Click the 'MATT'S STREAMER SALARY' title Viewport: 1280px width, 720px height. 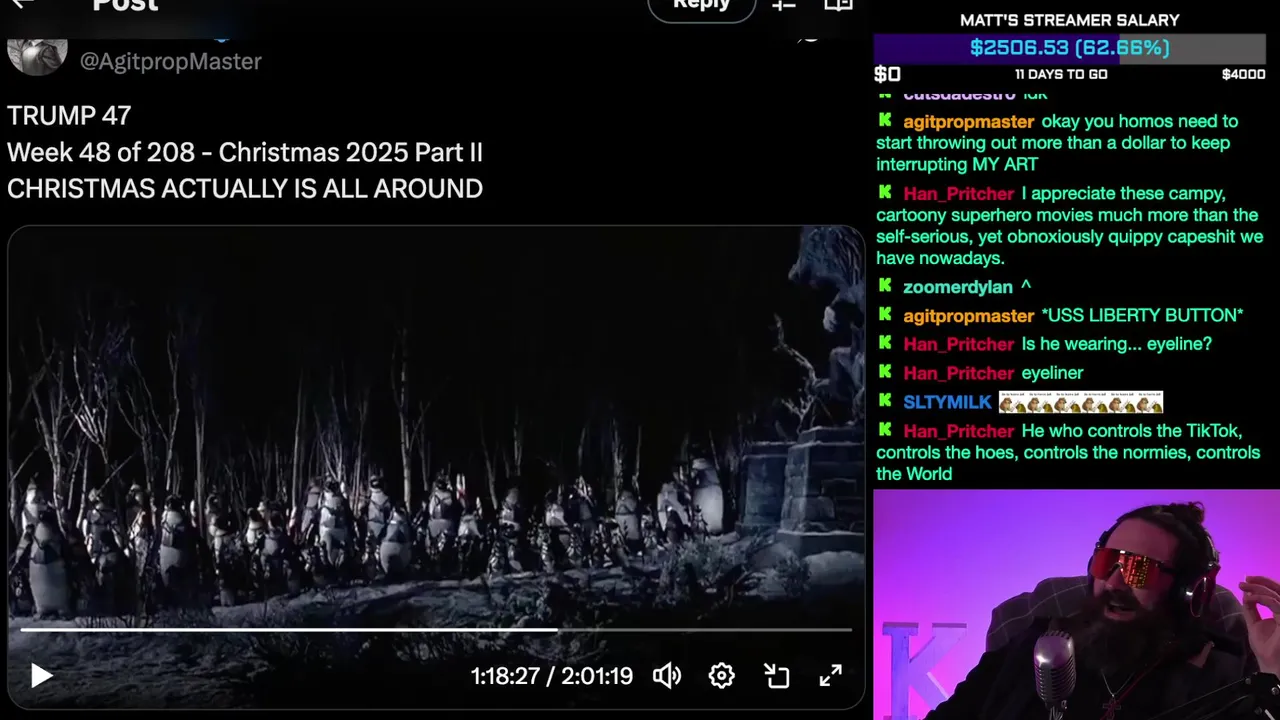(x=1070, y=20)
